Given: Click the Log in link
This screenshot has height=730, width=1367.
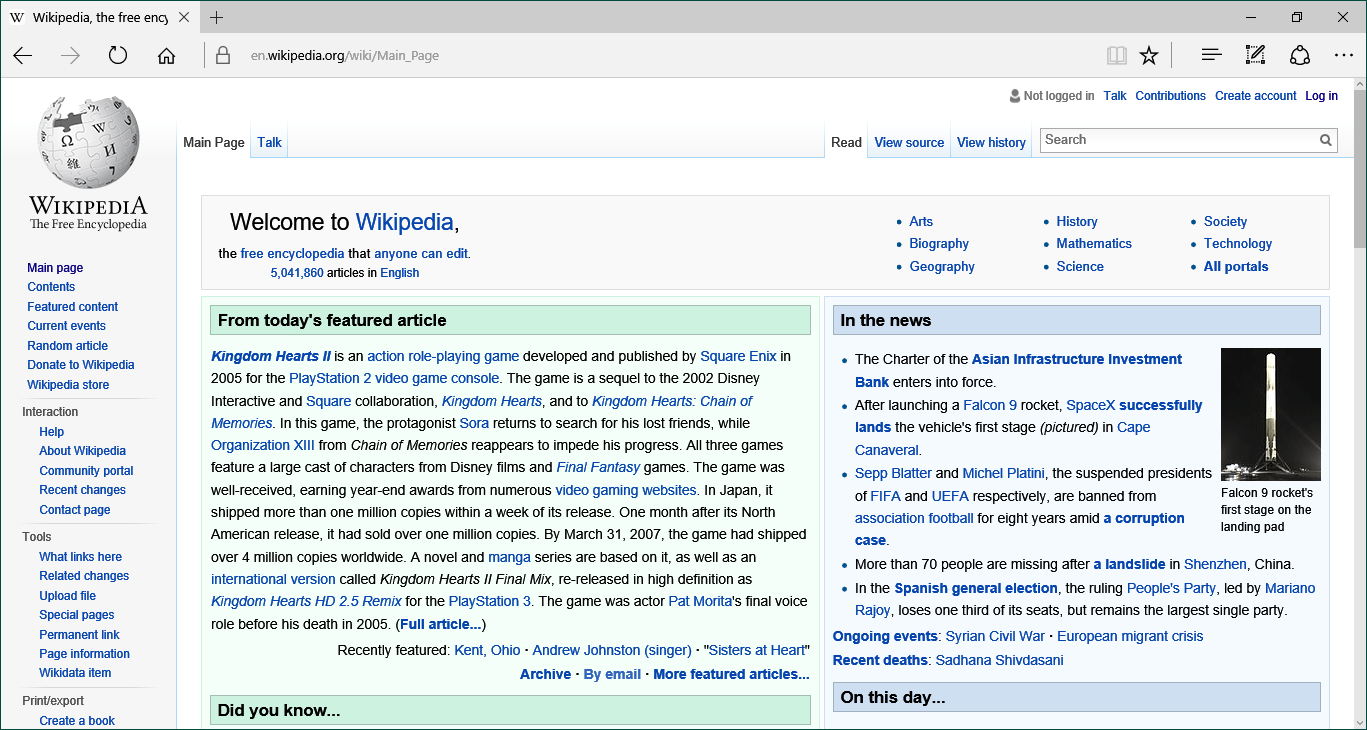Looking at the screenshot, I should coord(1321,96).
